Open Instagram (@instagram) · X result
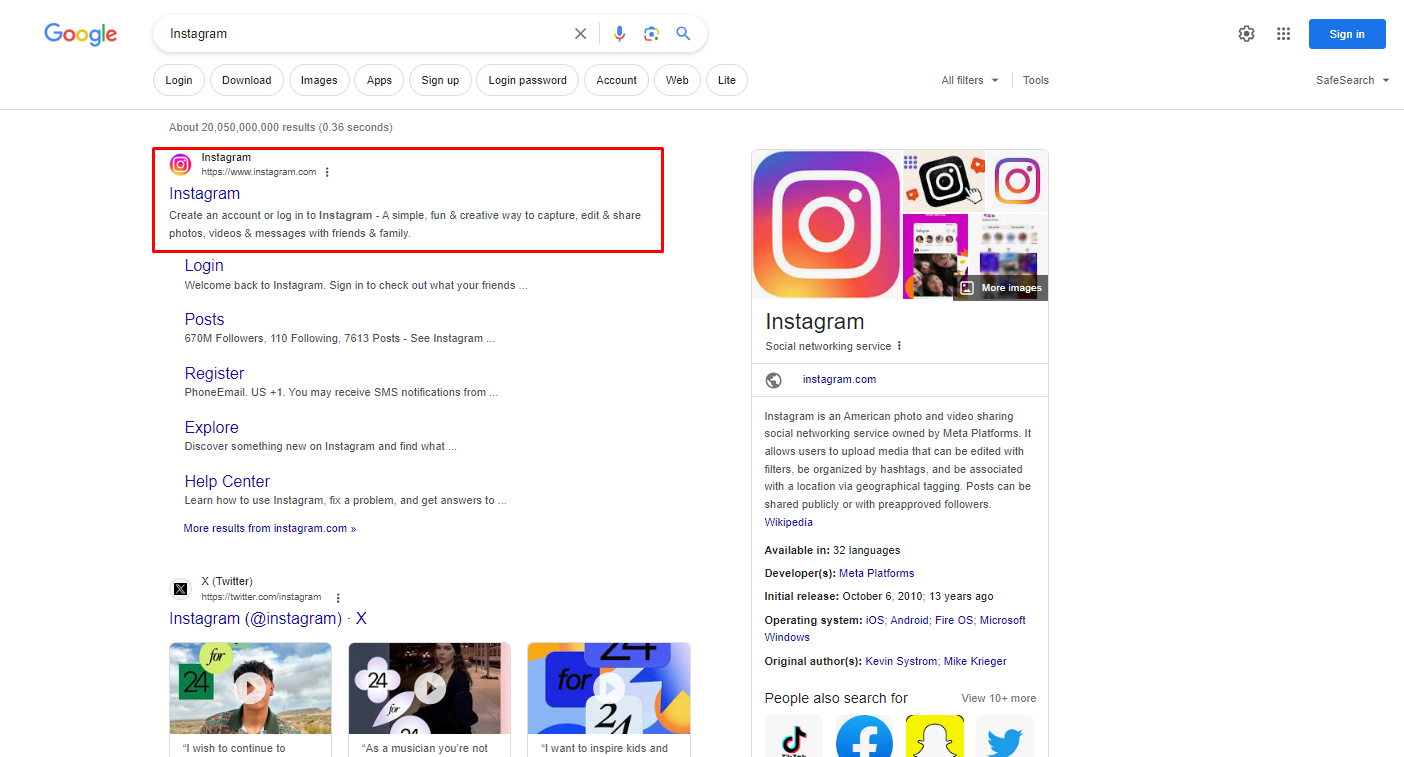Image resolution: width=1404 pixels, height=757 pixels. click(268, 619)
